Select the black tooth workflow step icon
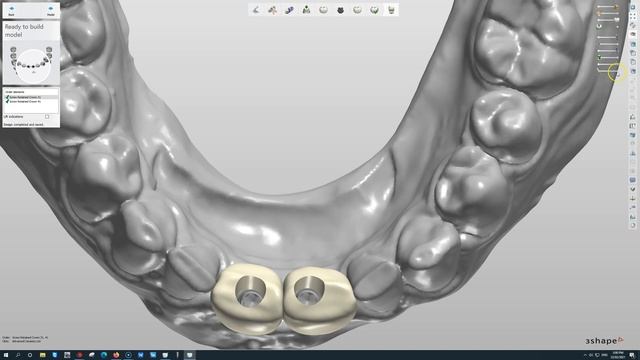Image resolution: width=640 pixels, height=360 pixels. tap(340, 10)
